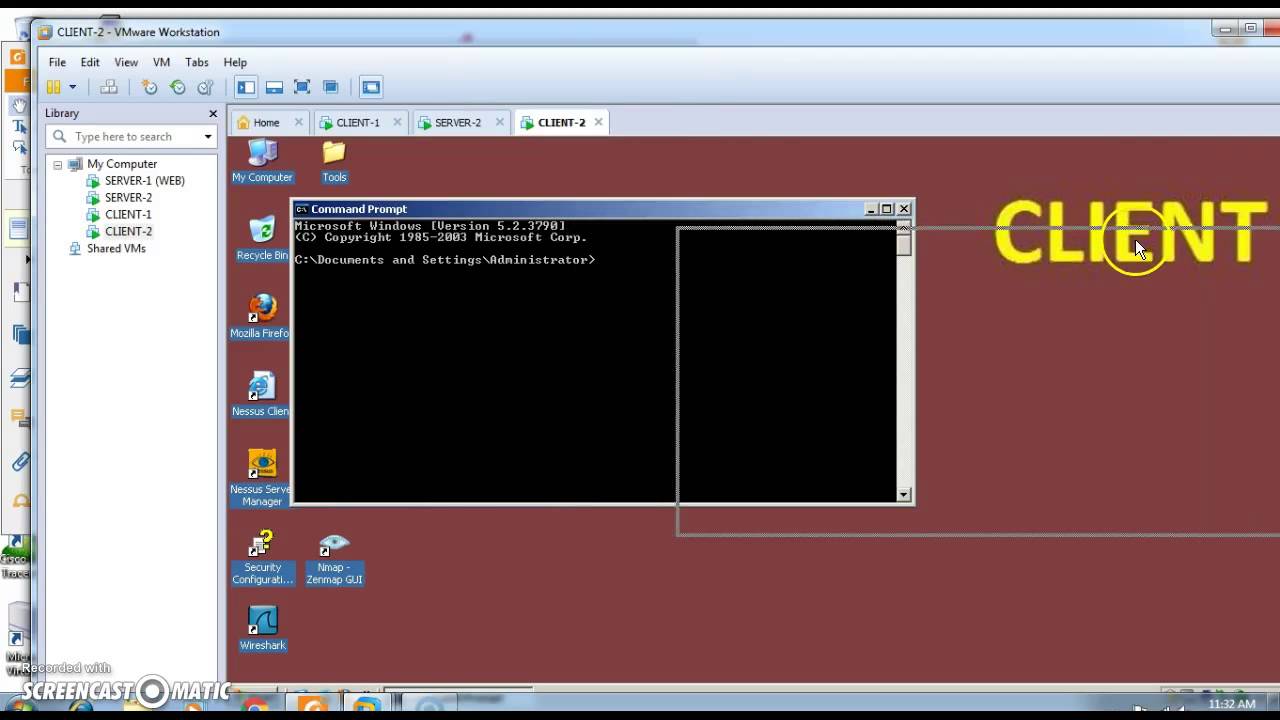Select SERVER-2 in the Library tree
1280x720 pixels.
click(128, 198)
